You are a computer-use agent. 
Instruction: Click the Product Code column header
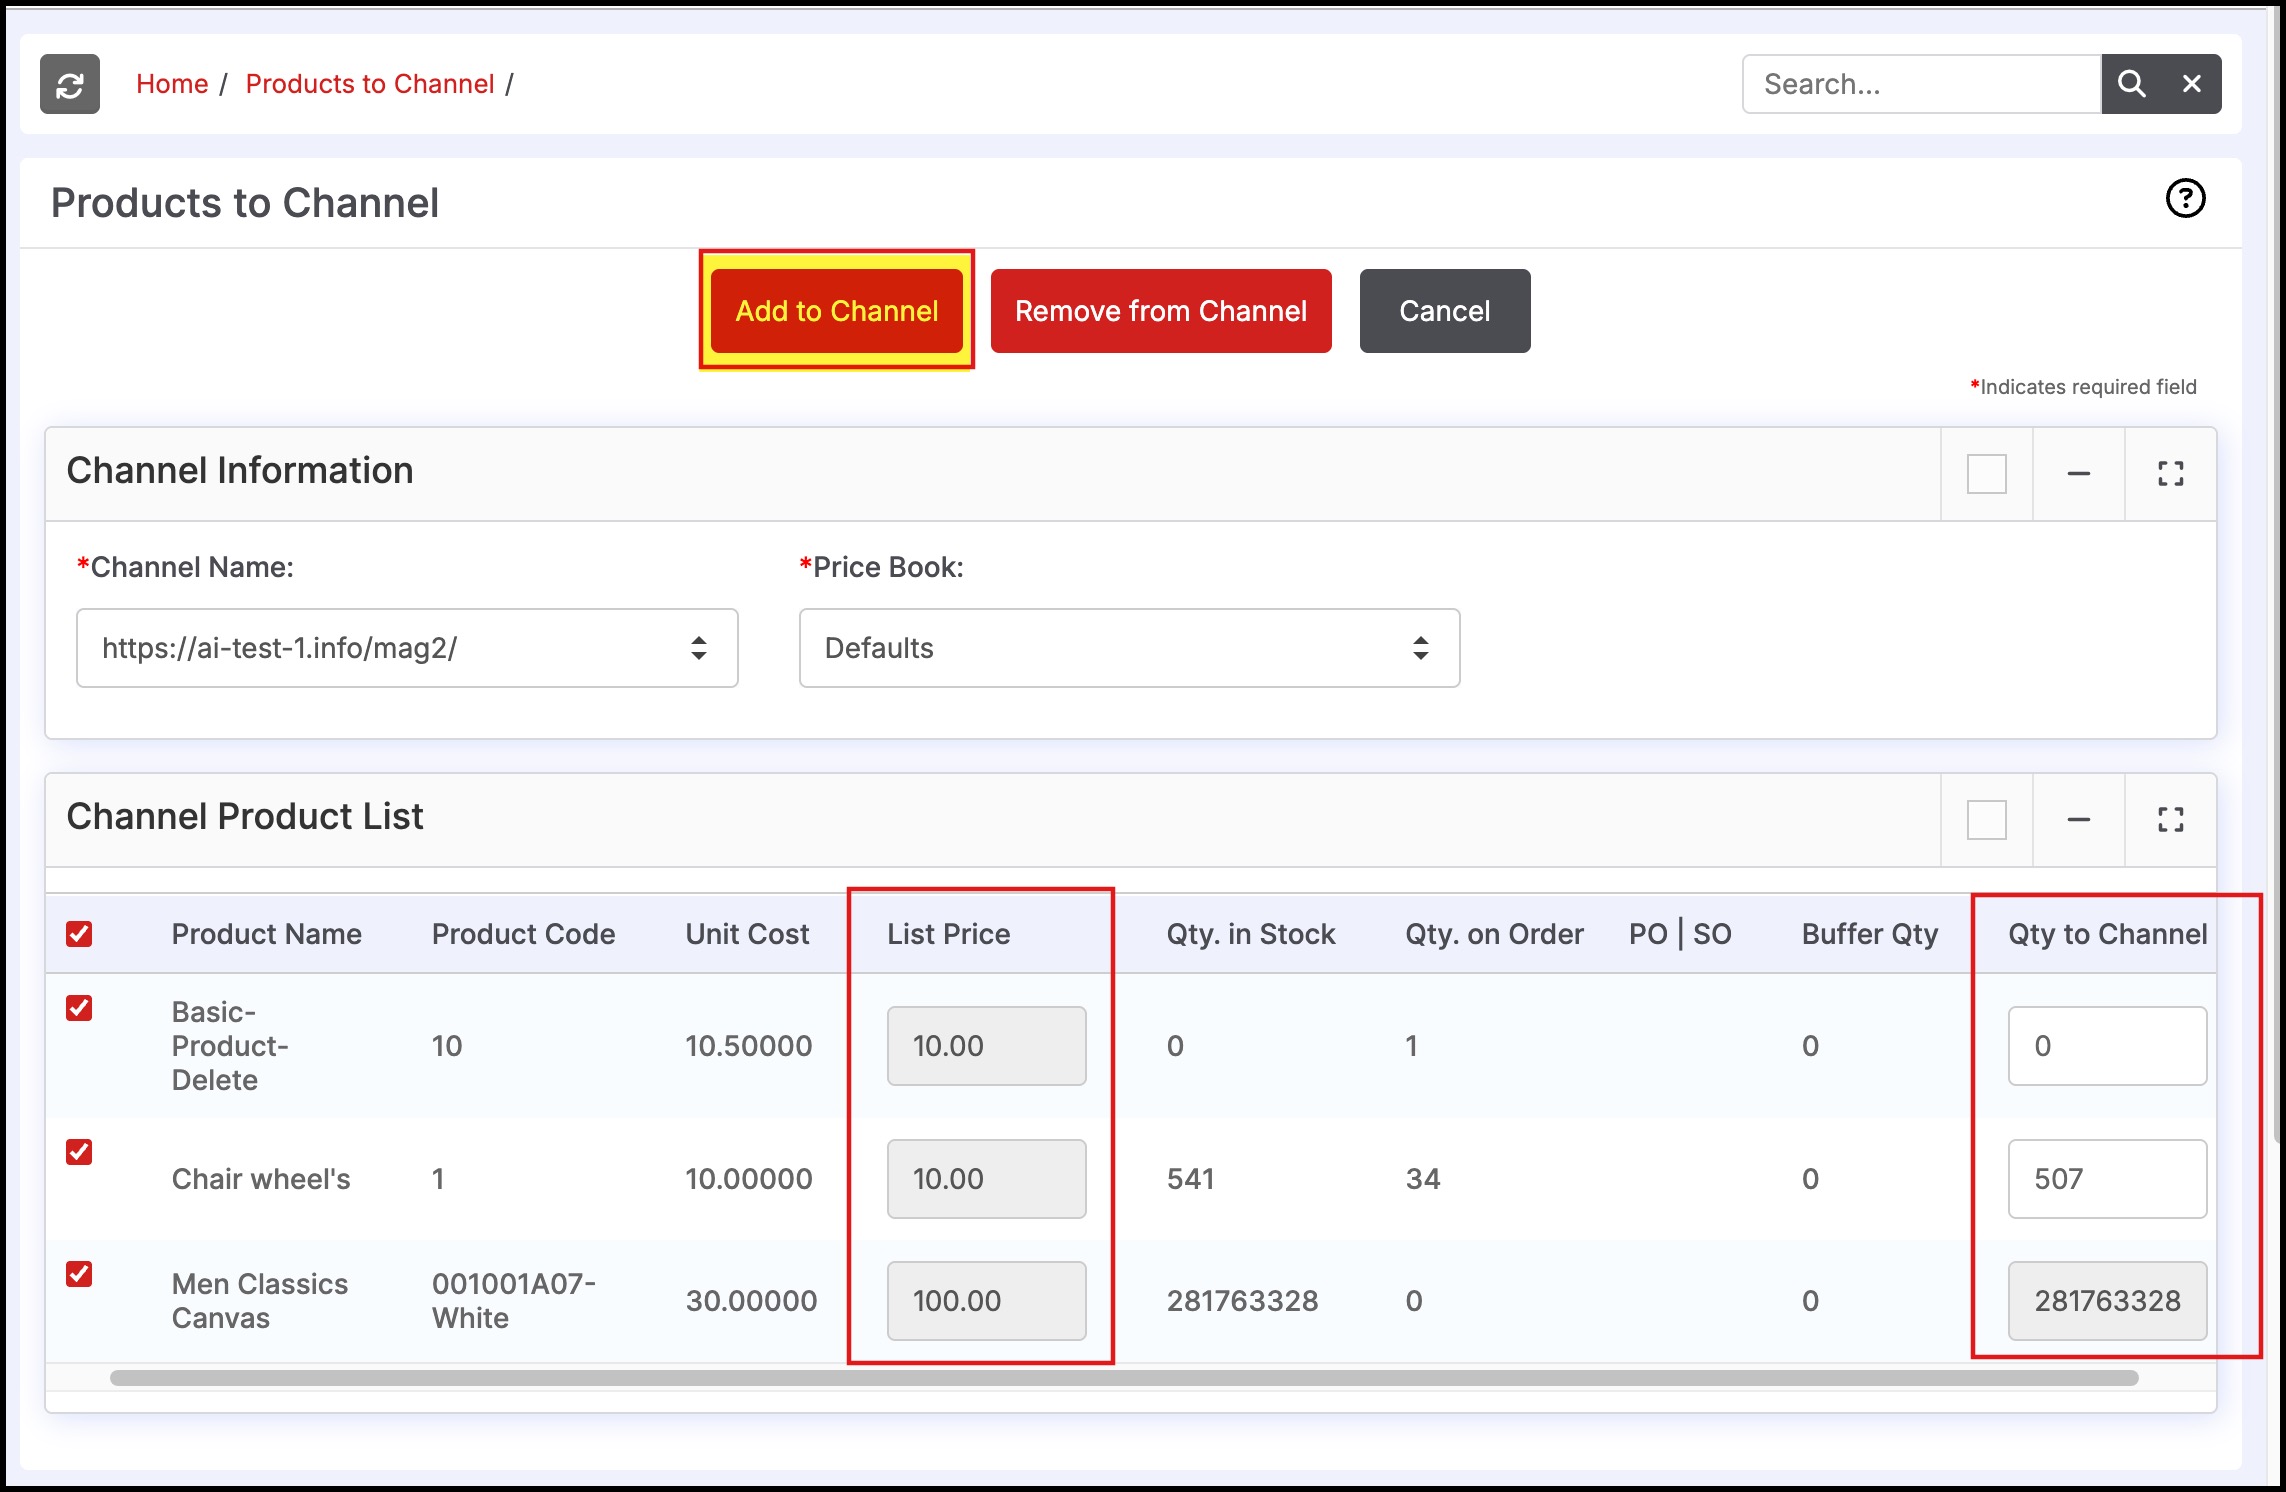(x=524, y=934)
